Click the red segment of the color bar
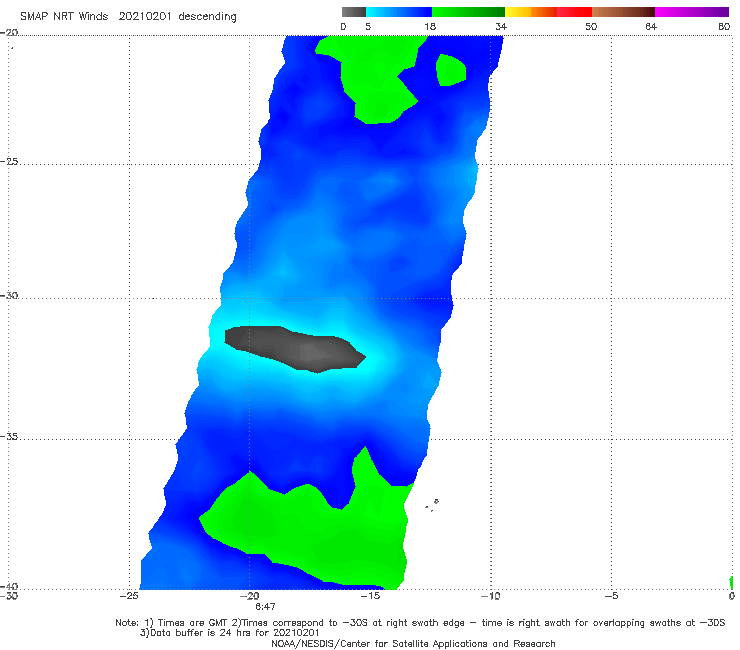This screenshot has height=650, width=740. (x=574, y=12)
